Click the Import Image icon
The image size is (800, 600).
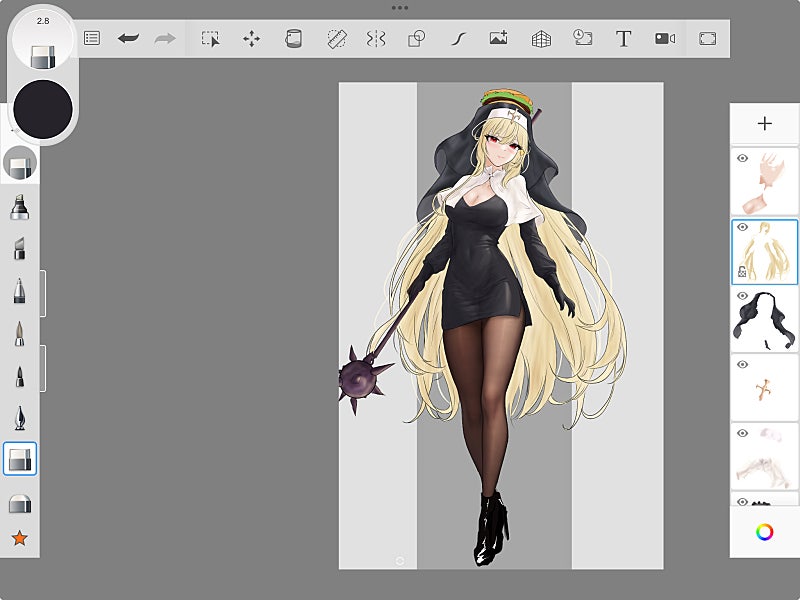click(498, 39)
